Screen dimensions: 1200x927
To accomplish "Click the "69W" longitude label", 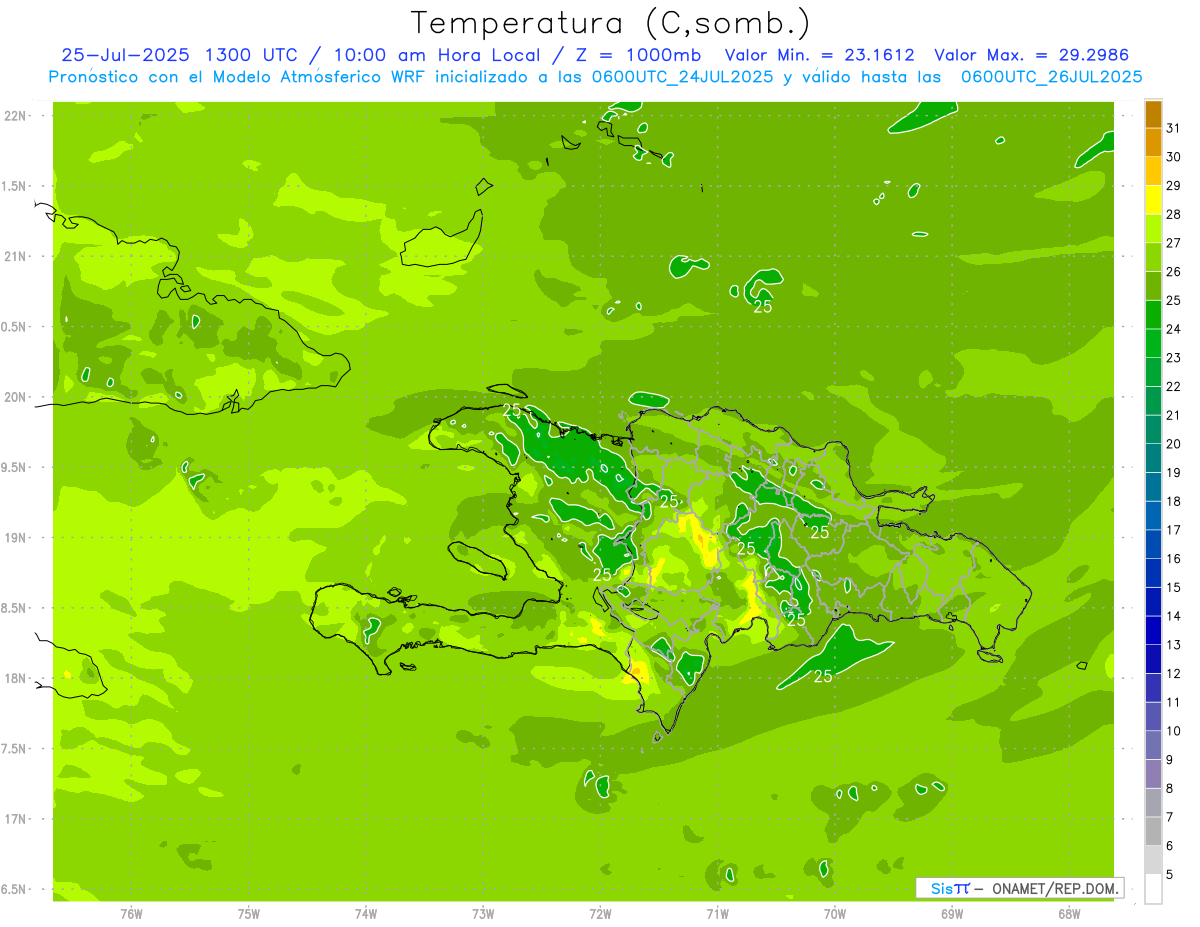I will pos(952,913).
